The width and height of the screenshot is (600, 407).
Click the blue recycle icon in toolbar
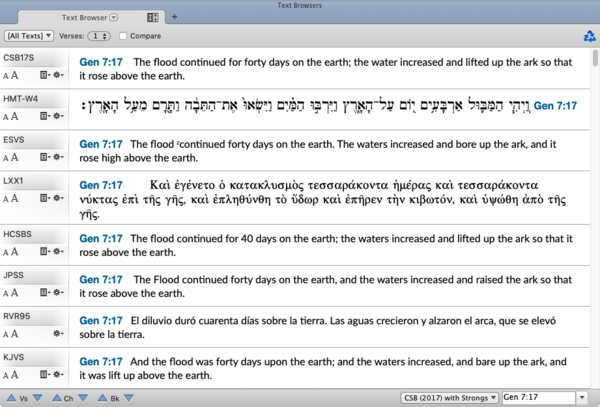[590, 36]
